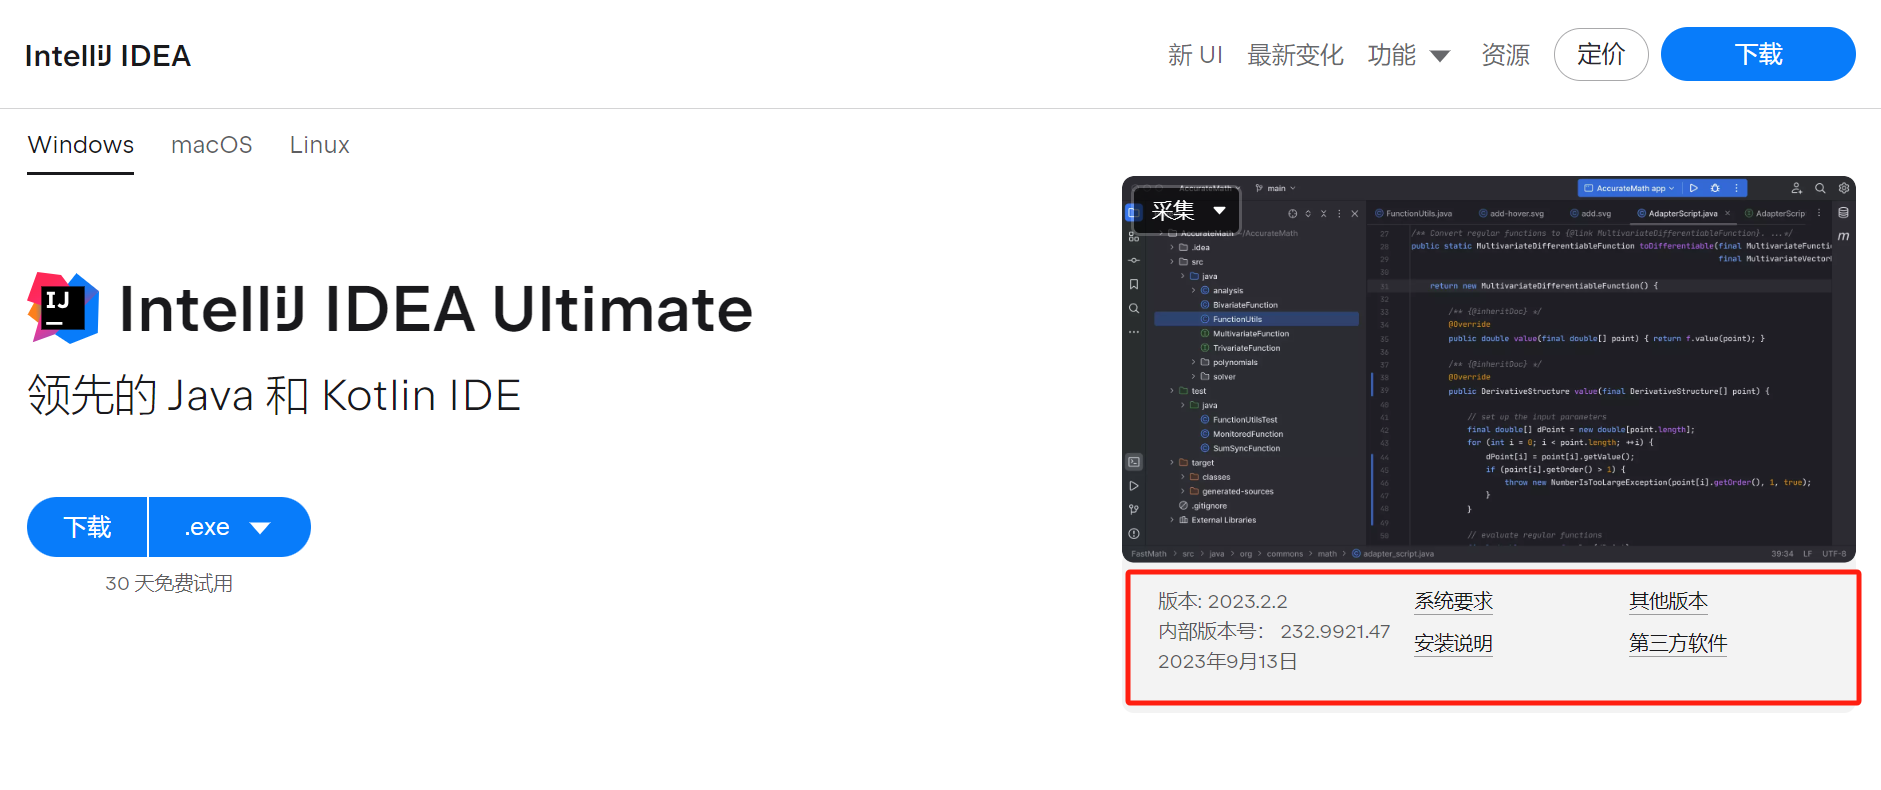Switch to the Linux tab
1881x790 pixels.
coord(320,145)
